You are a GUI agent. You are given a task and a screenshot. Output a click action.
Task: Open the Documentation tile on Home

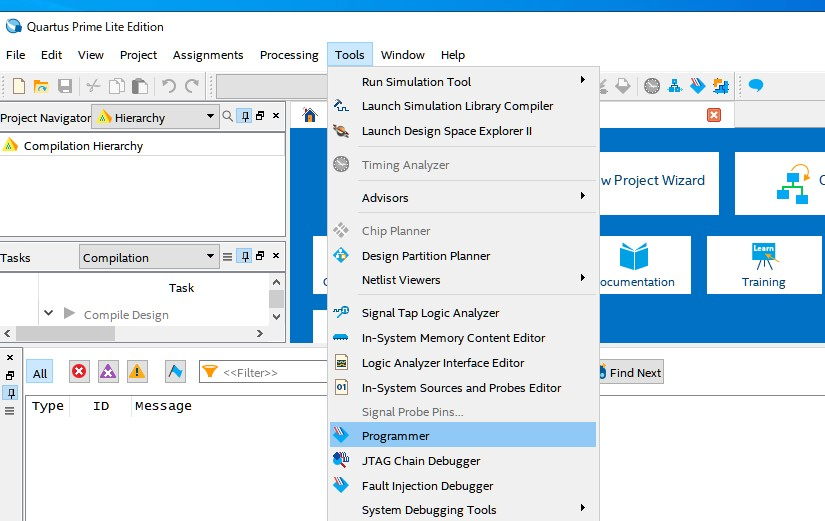point(645,265)
